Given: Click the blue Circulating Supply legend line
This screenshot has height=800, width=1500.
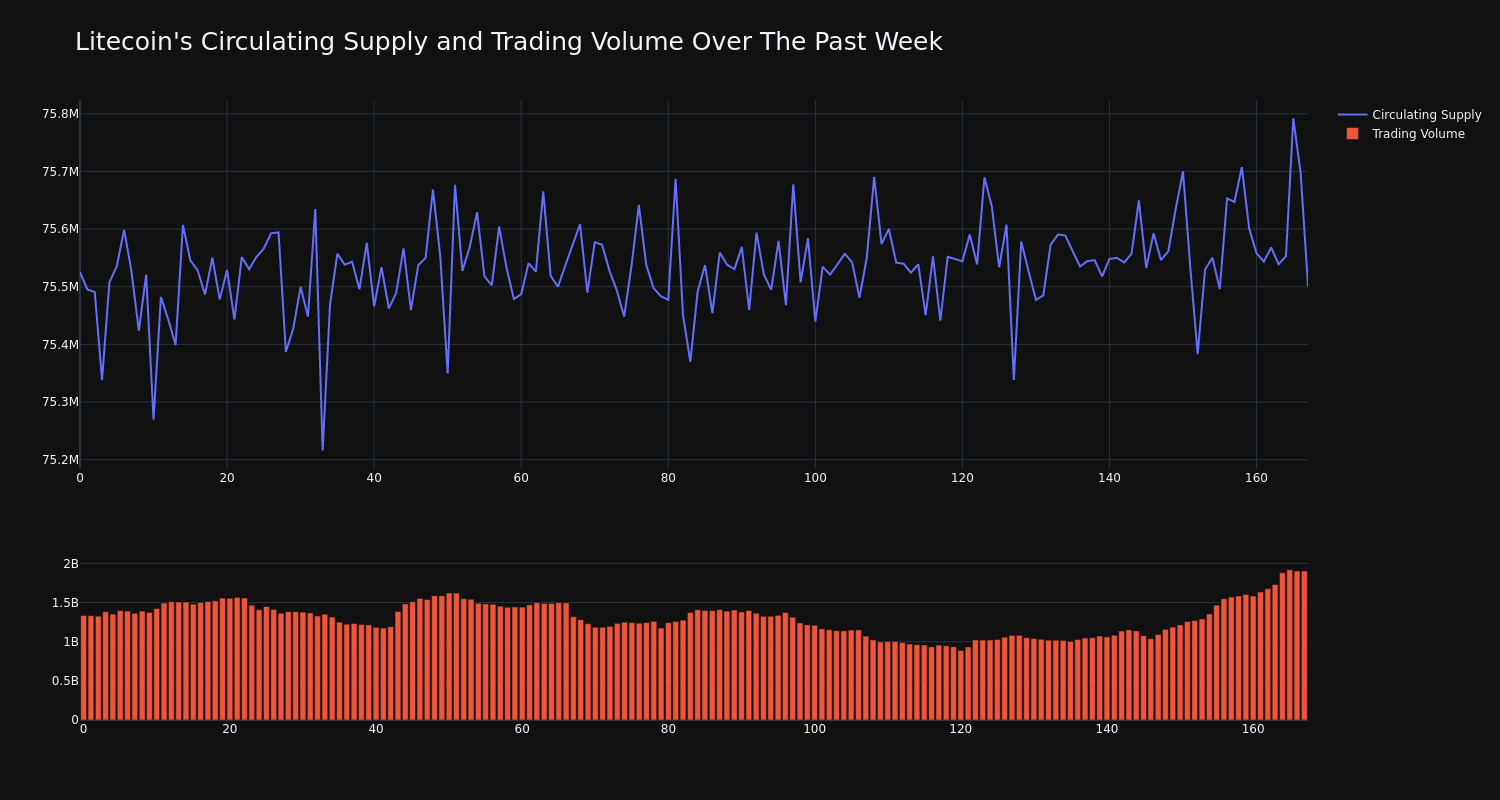Looking at the screenshot, I should [1352, 115].
